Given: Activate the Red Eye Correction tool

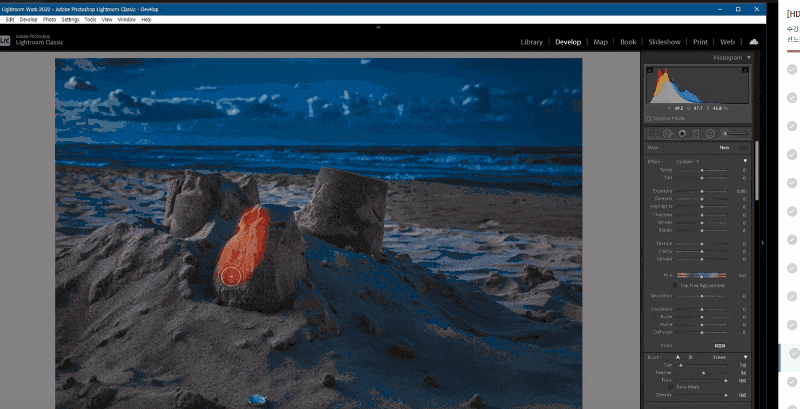Looking at the screenshot, I should (x=682, y=134).
